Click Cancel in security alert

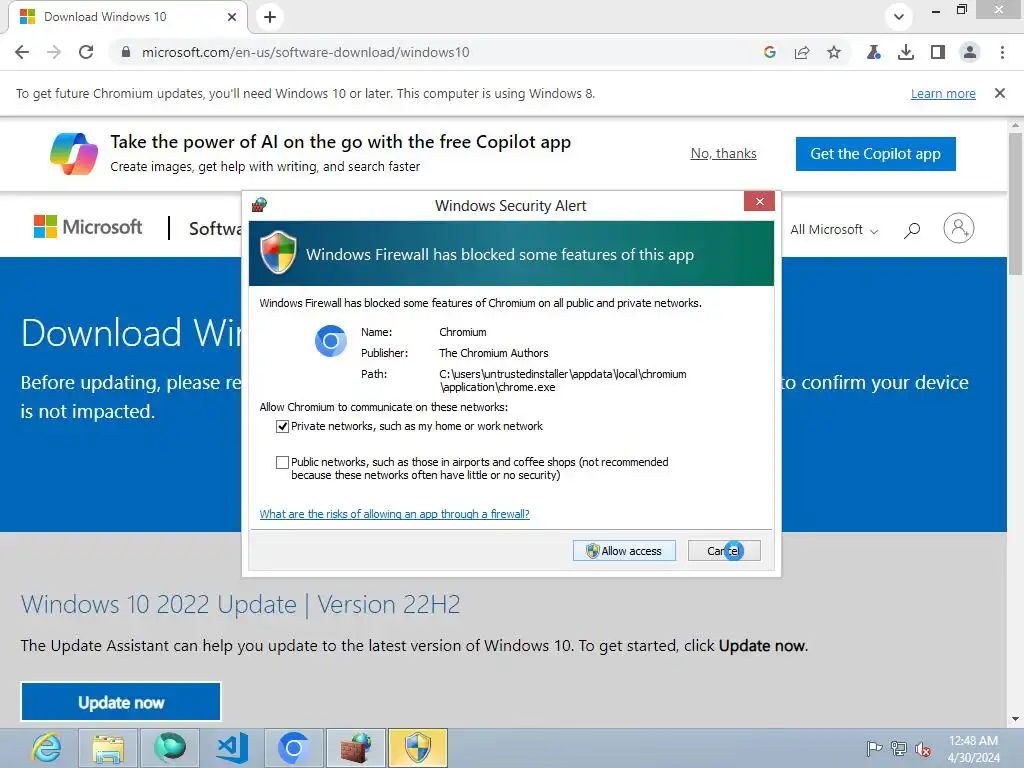(724, 551)
